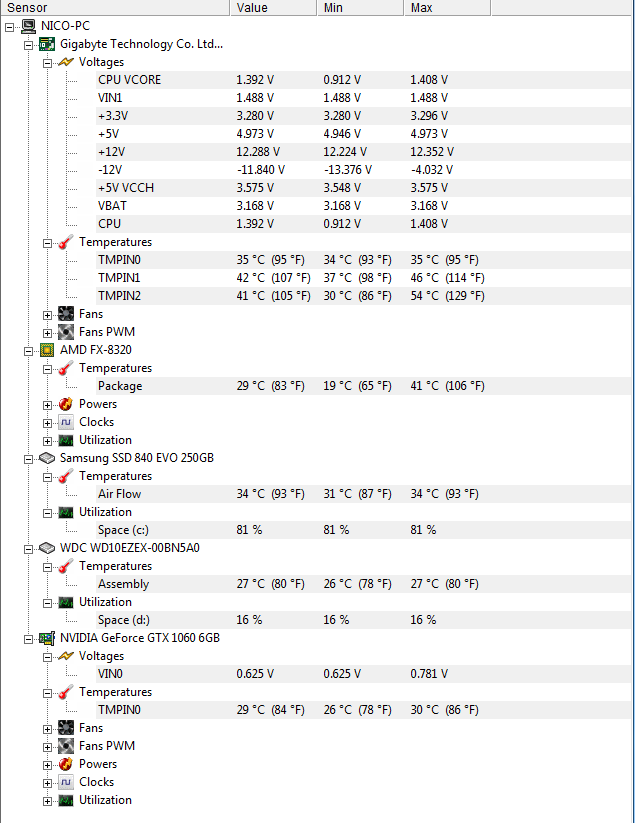Viewport: 635px width, 823px height.
Task: Select the TMPIN2 temperature row
Action: (363, 296)
